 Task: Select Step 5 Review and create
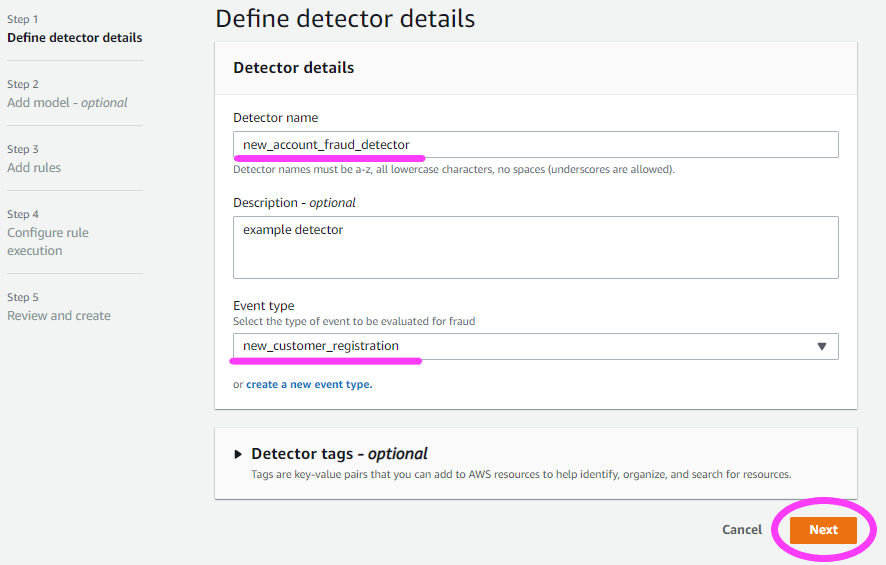[59, 315]
